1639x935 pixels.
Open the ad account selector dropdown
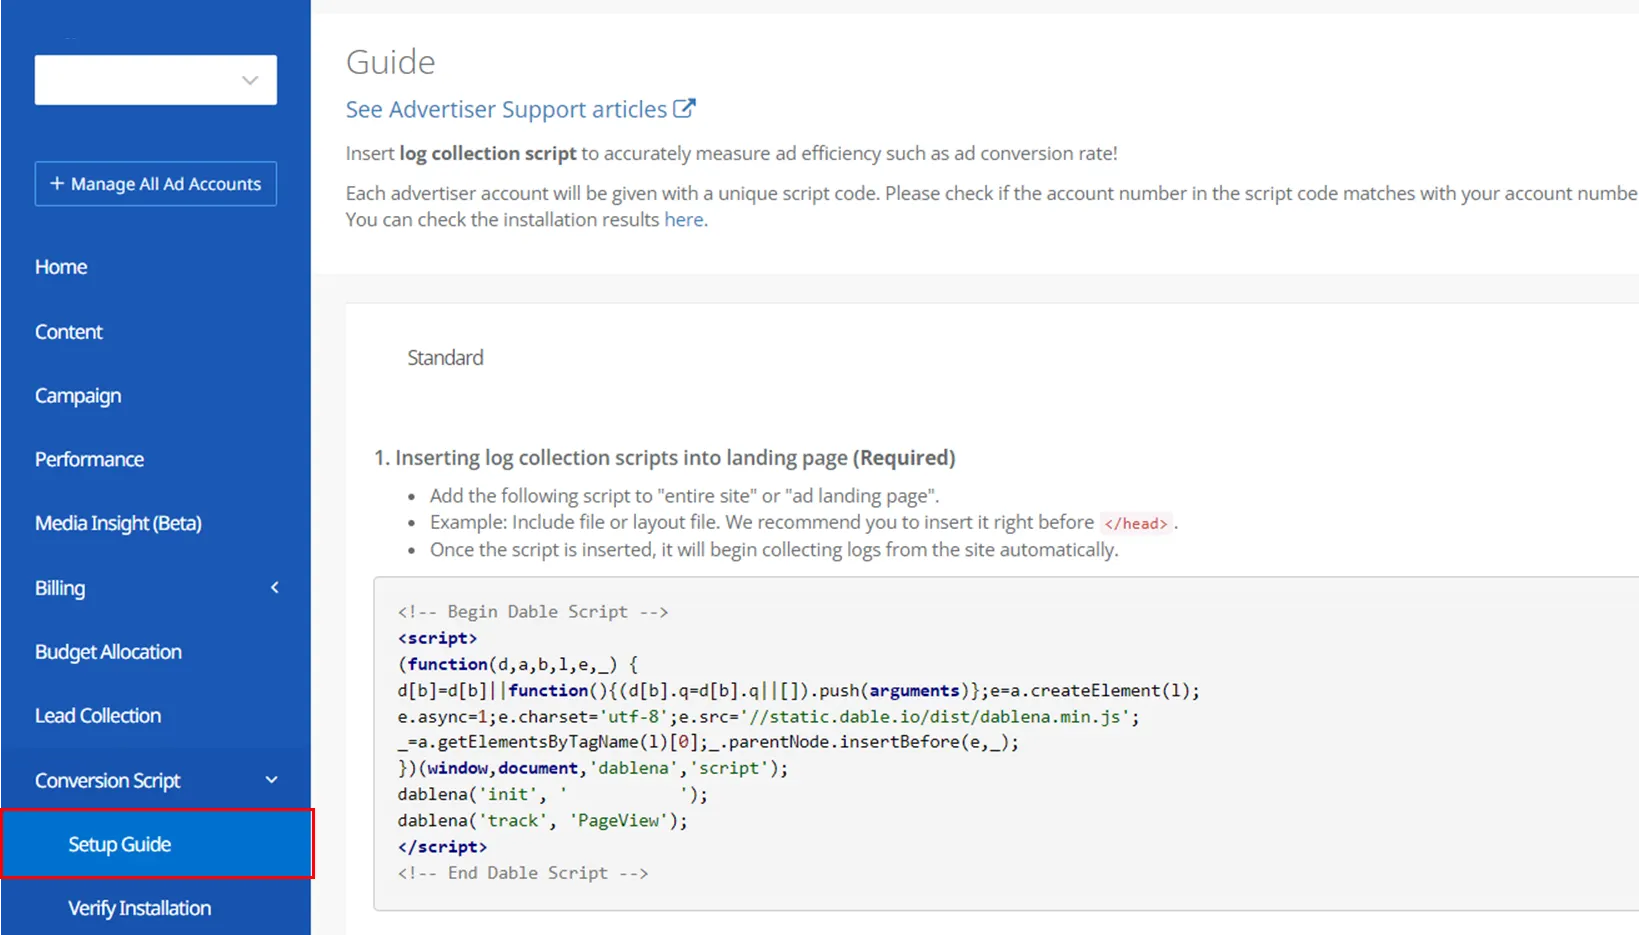156,80
